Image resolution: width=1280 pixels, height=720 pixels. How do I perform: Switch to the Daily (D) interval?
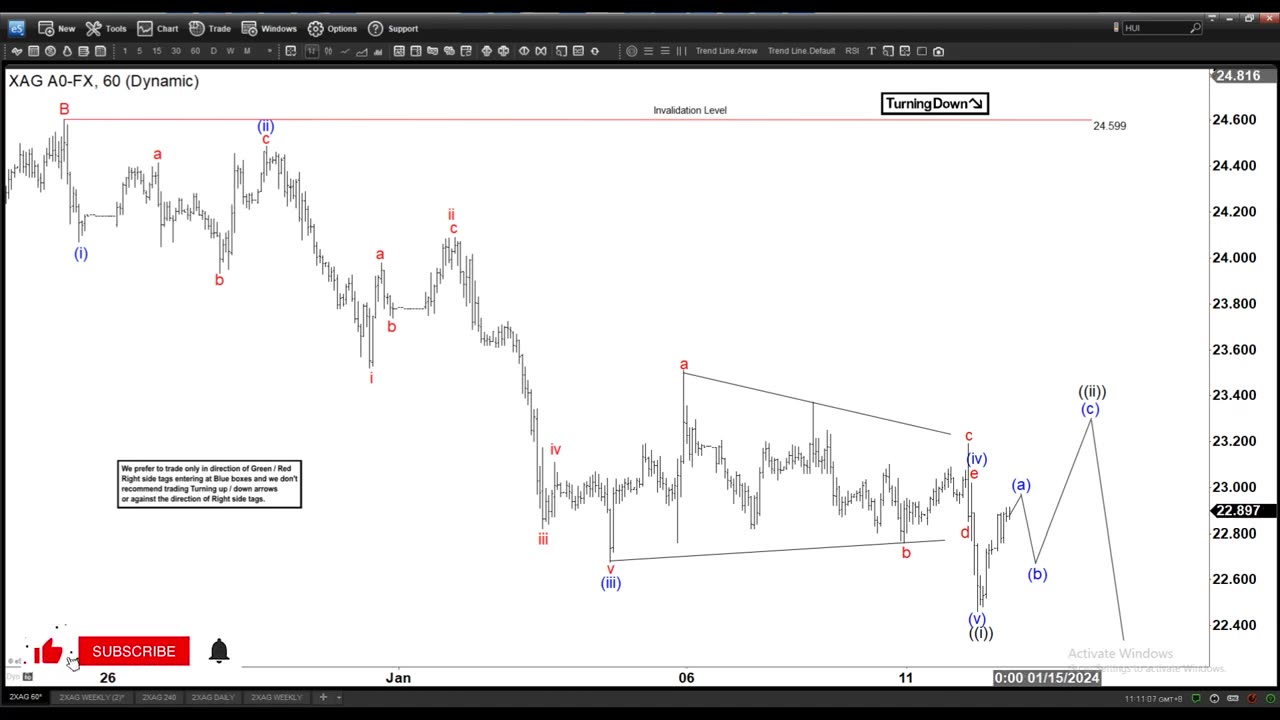(x=213, y=51)
